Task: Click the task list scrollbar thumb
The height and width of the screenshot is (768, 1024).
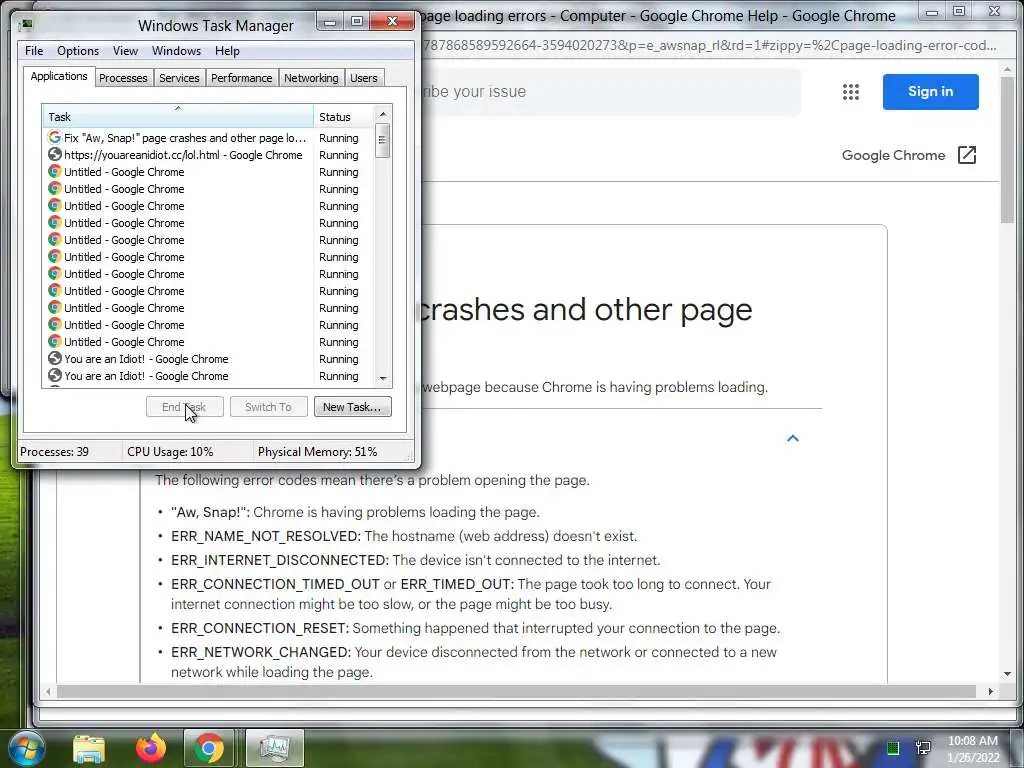Action: point(383,140)
